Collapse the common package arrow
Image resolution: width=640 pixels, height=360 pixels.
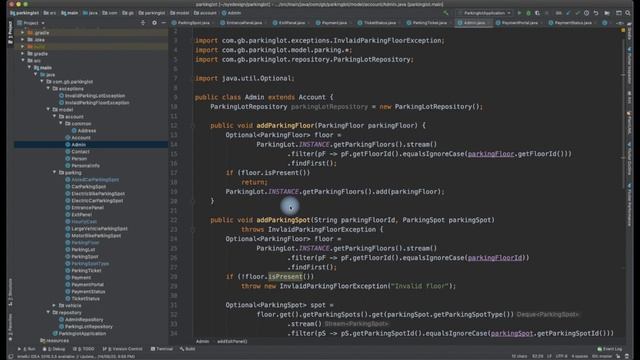point(61,123)
